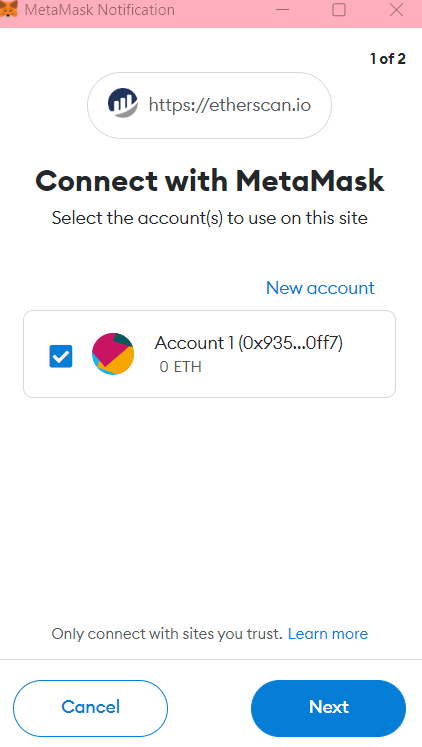Click the MetaMask Notification title text

tap(100, 10)
